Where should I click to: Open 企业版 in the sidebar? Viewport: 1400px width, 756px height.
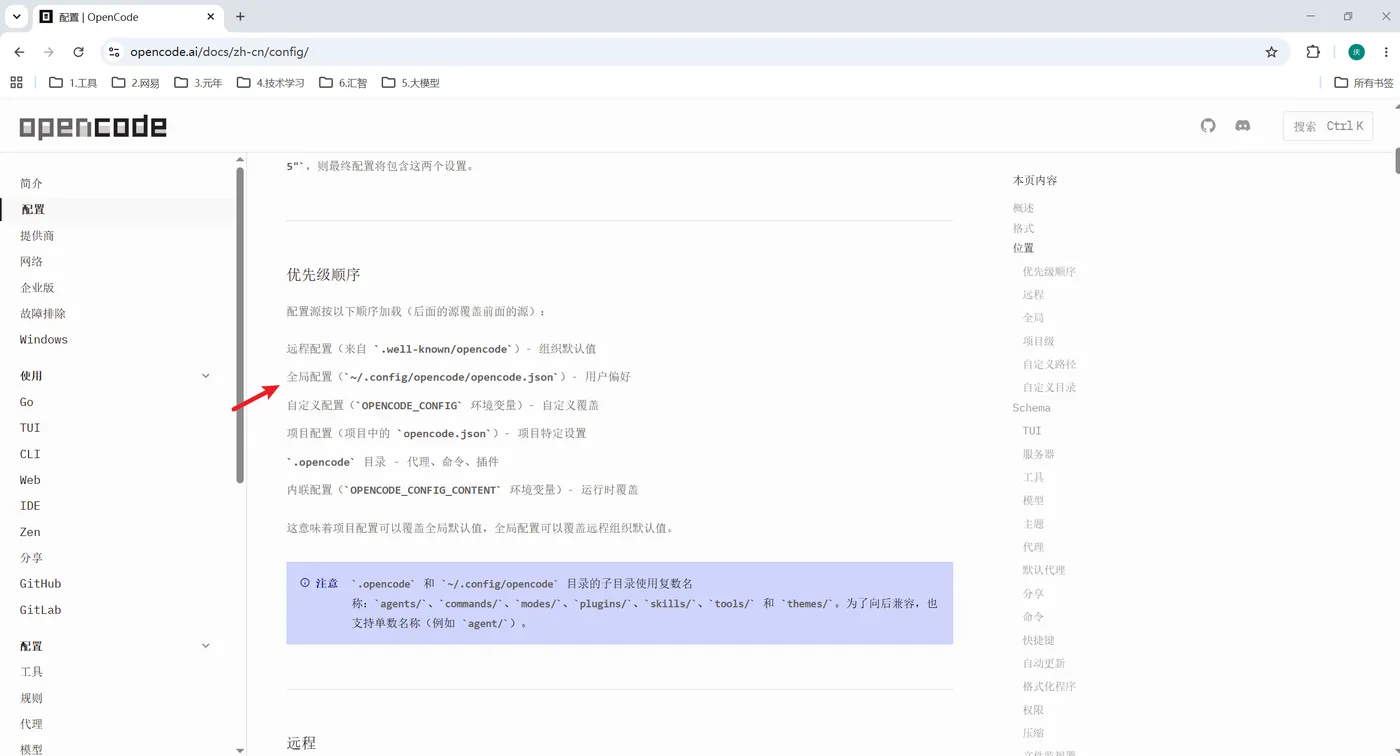click(x=37, y=288)
